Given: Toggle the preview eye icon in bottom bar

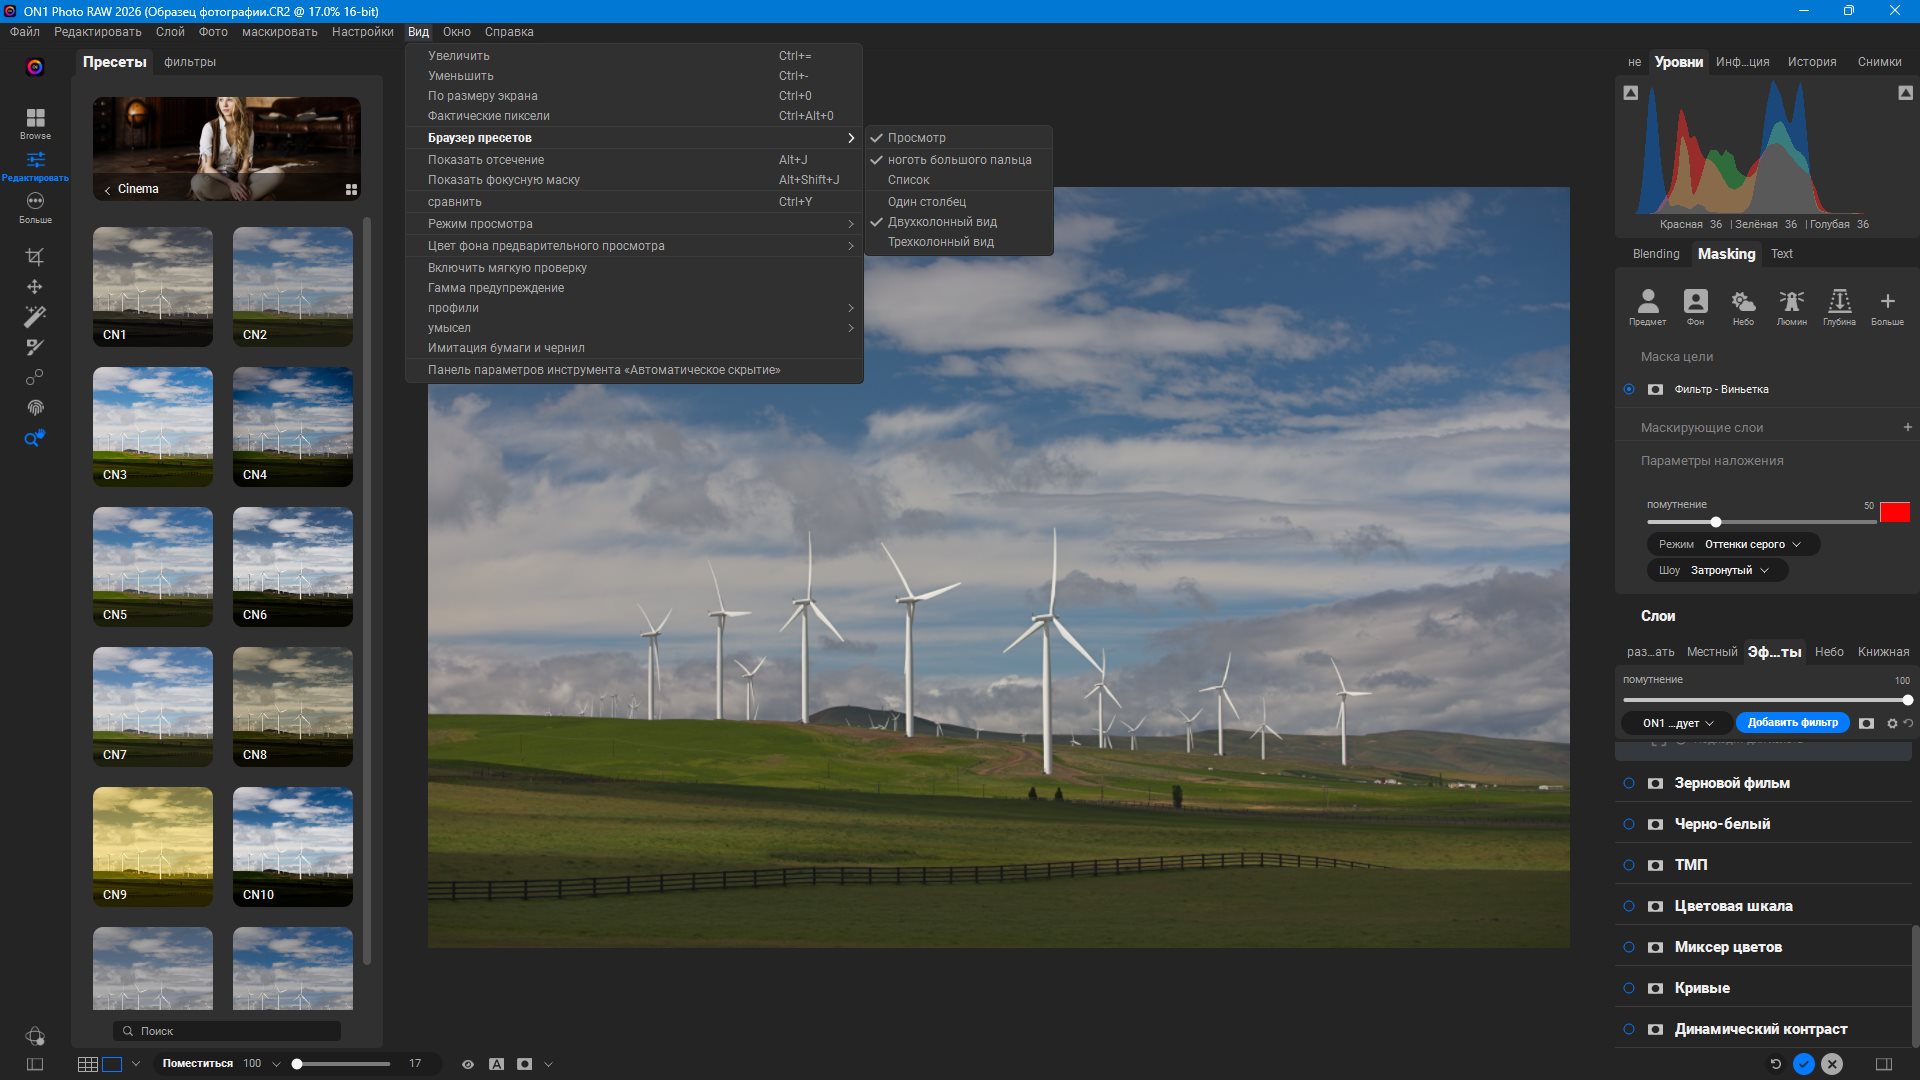Looking at the screenshot, I should 467,1064.
